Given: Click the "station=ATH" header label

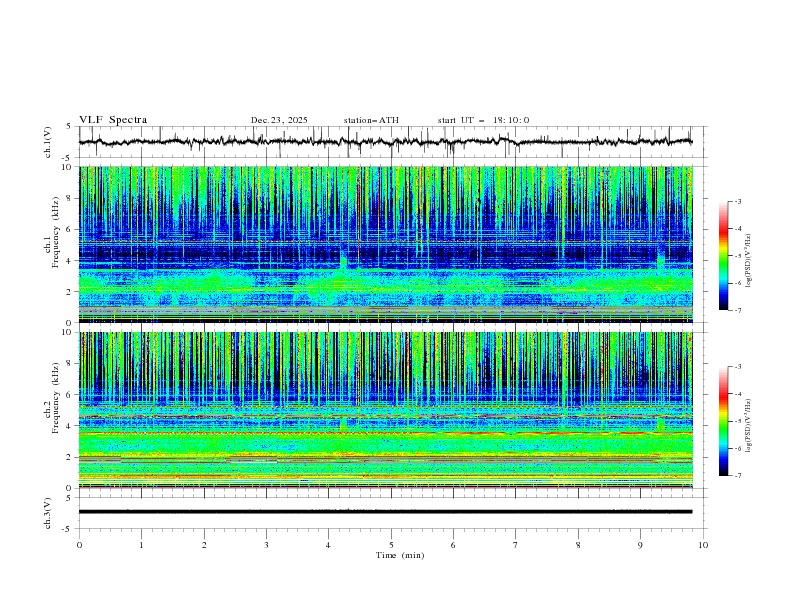Looking at the screenshot, I should coord(371,120).
